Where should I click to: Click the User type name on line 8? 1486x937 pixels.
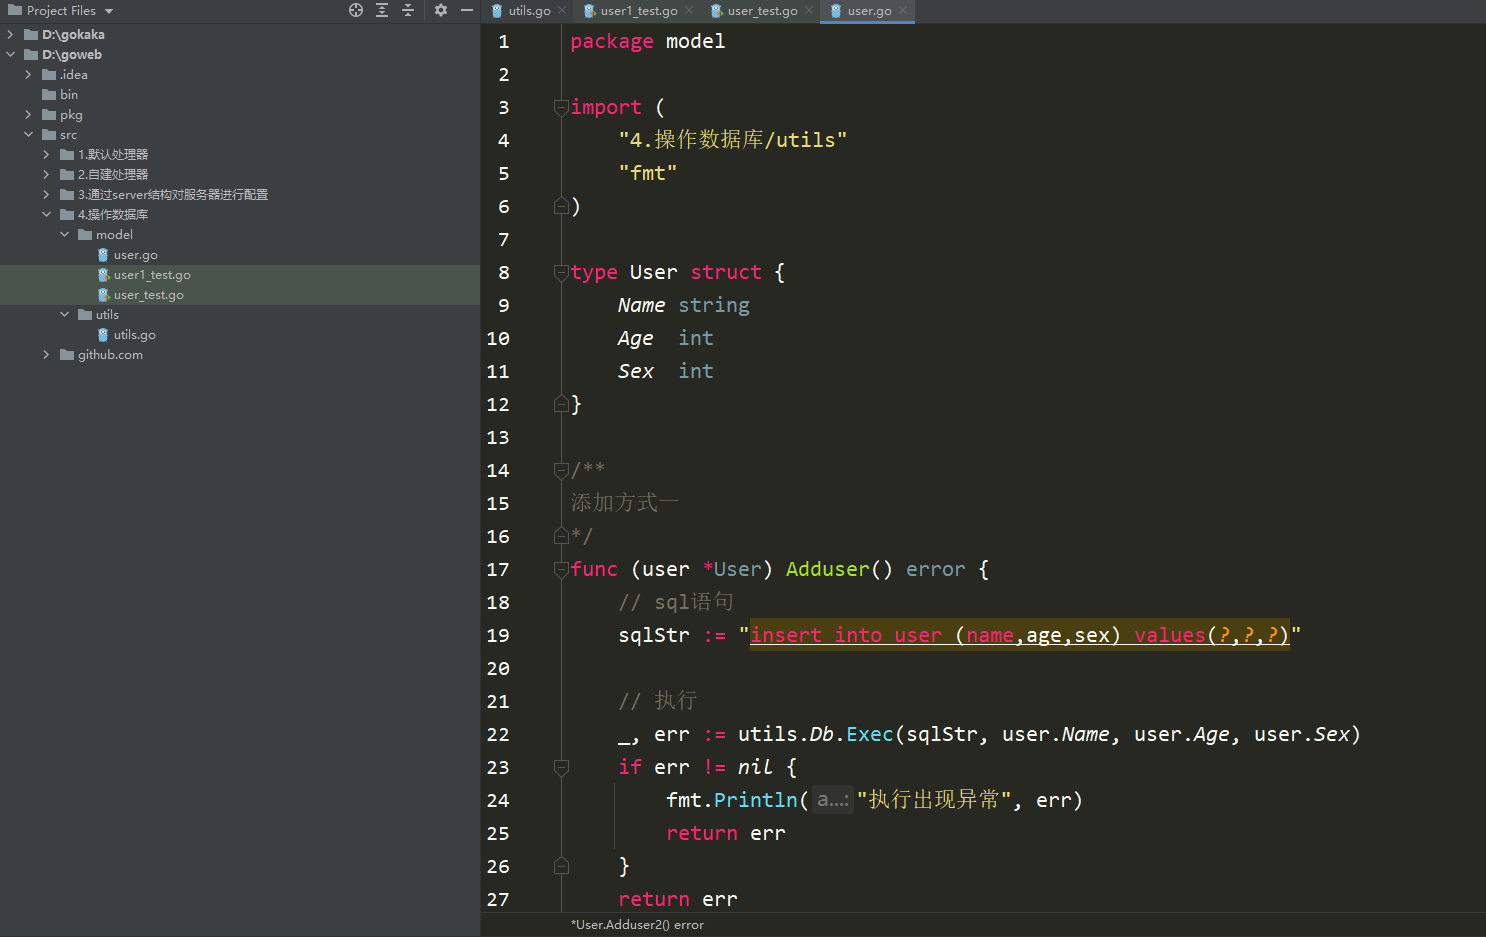tap(654, 272)
